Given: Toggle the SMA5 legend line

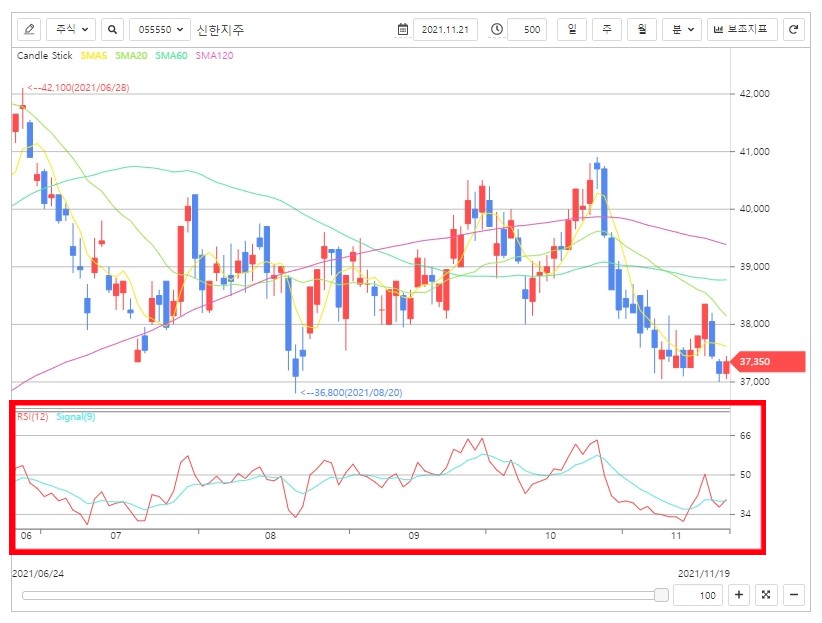Looking at the screenshot, I should [93, 56].
